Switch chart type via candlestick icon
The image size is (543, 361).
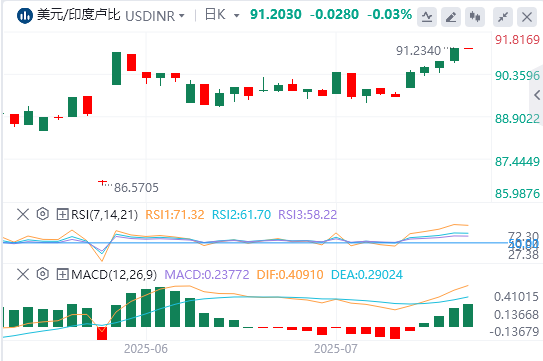coord(475,16)
